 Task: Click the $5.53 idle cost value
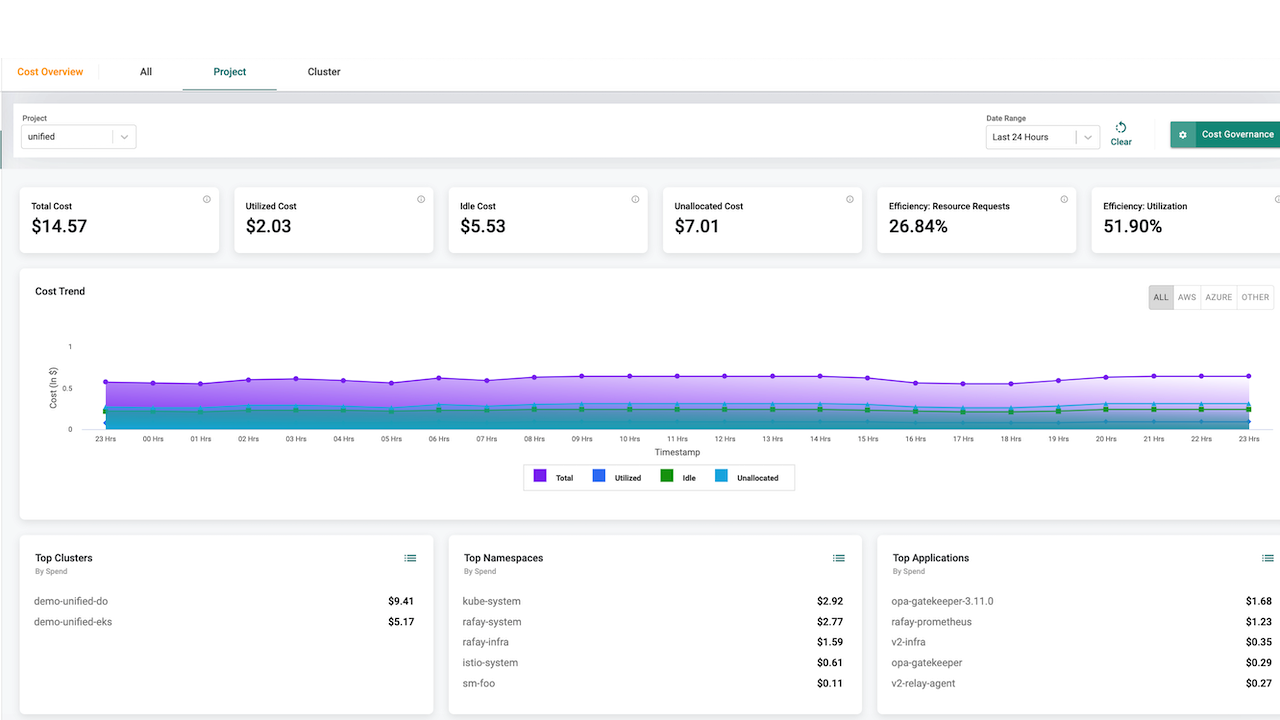tap(483, 227)
